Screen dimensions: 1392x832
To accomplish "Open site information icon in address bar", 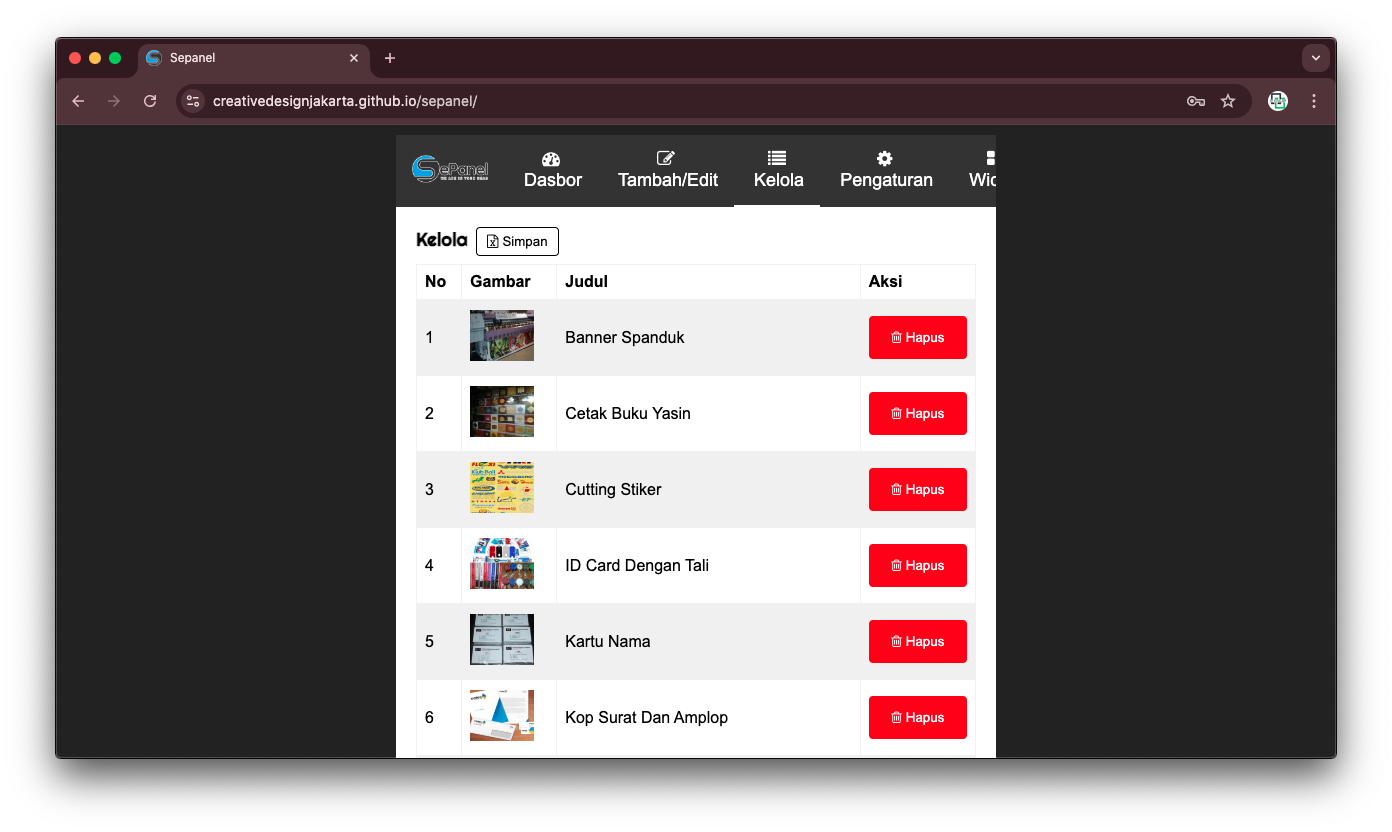I will click(x=194, y=101).
